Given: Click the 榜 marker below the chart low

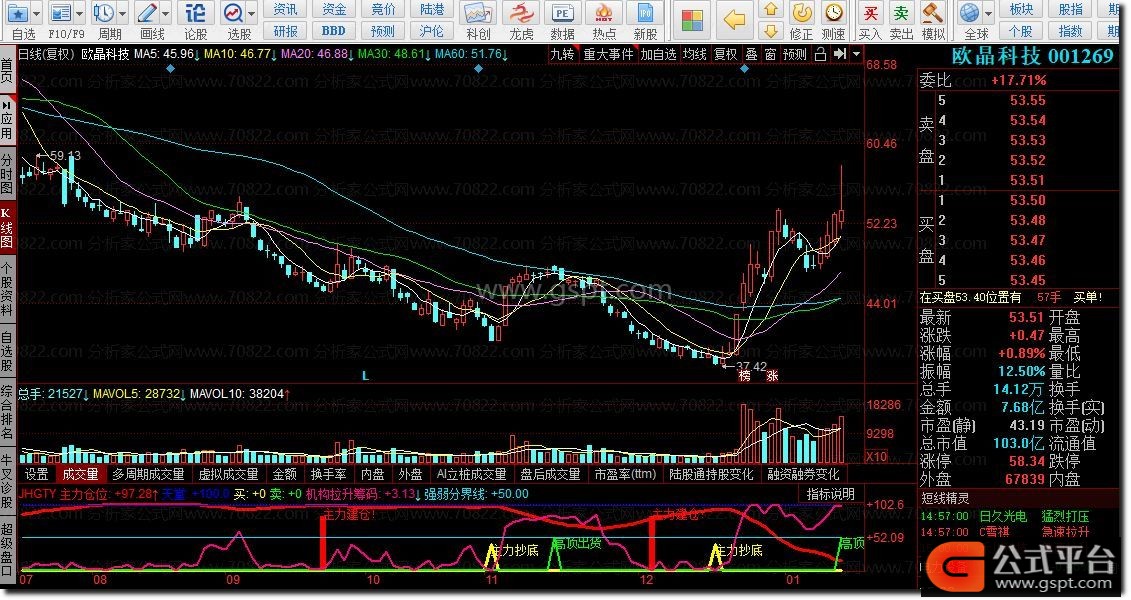Looking at the screenshot, I should click(744, 376).
